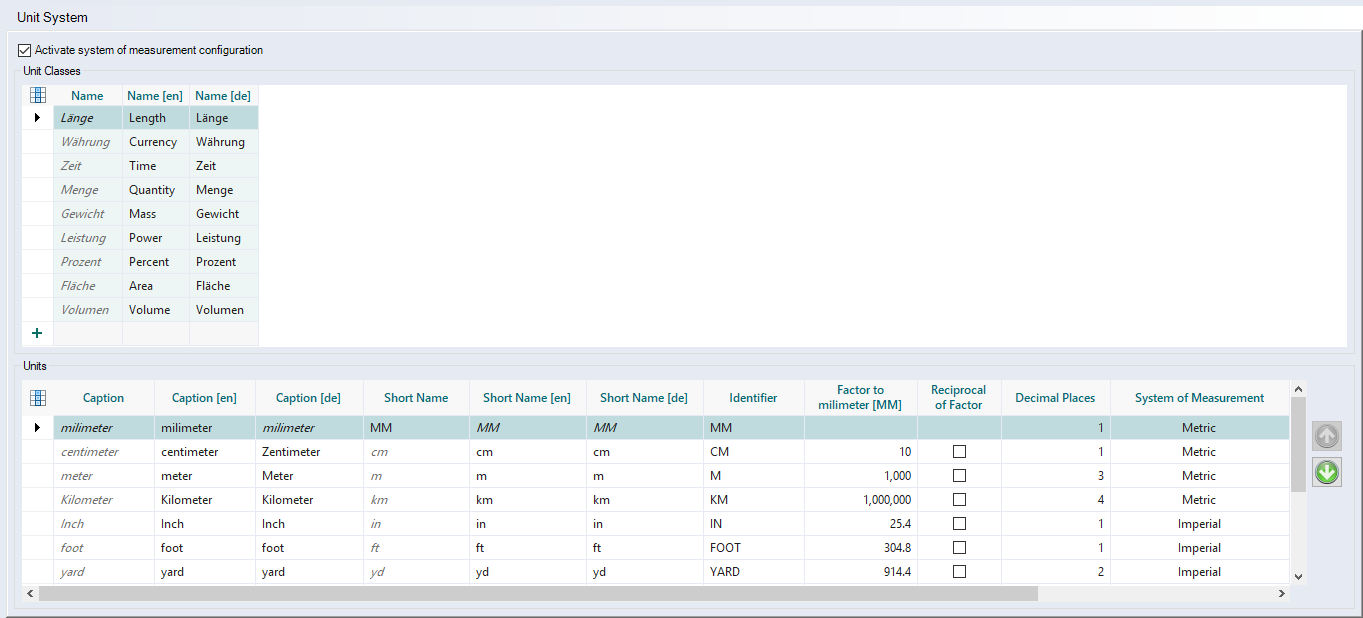Click the Identifier column header
This screenshot has height=618, width=1363.
[753, 398]
